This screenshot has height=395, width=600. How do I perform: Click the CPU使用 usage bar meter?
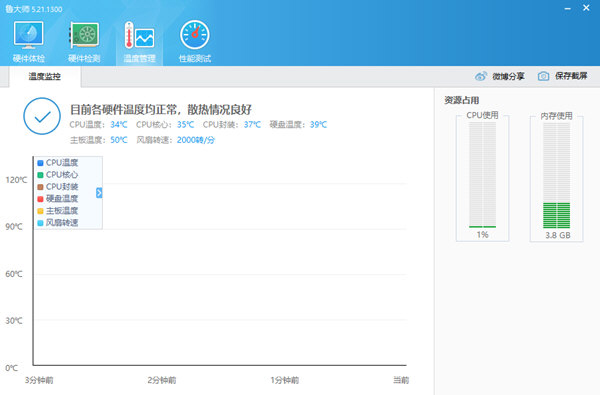(483, 175)
